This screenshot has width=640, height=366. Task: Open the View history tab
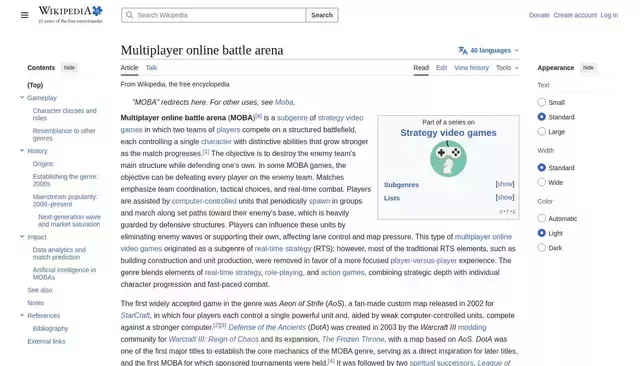coord(471,68)
